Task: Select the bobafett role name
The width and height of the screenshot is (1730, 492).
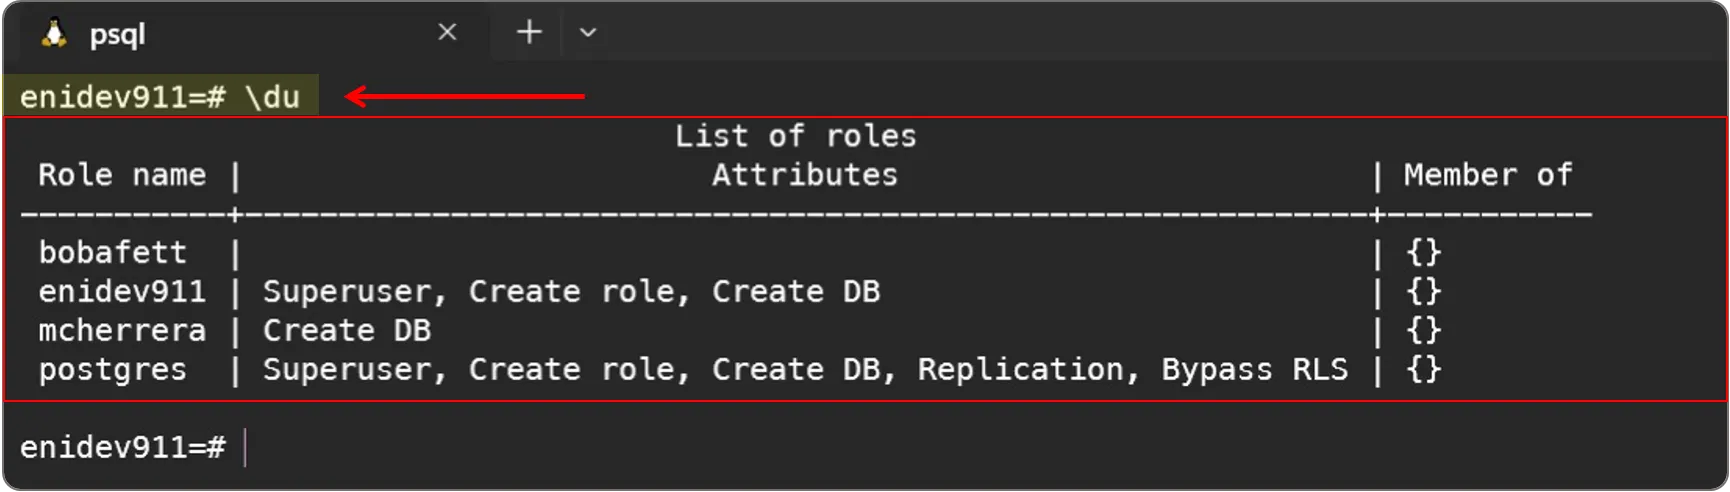Action: tap(112, 253)
